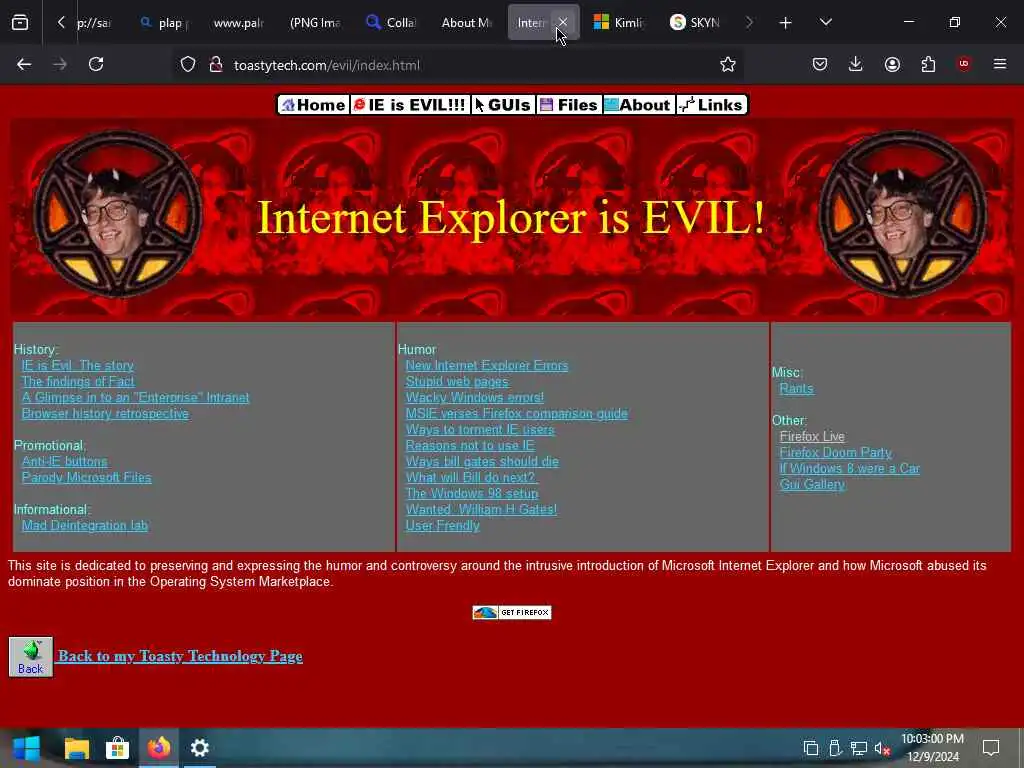The image size is (1024, 768).
Task: Open 'User Frendly' link
Action: click(x=443, y=526)
